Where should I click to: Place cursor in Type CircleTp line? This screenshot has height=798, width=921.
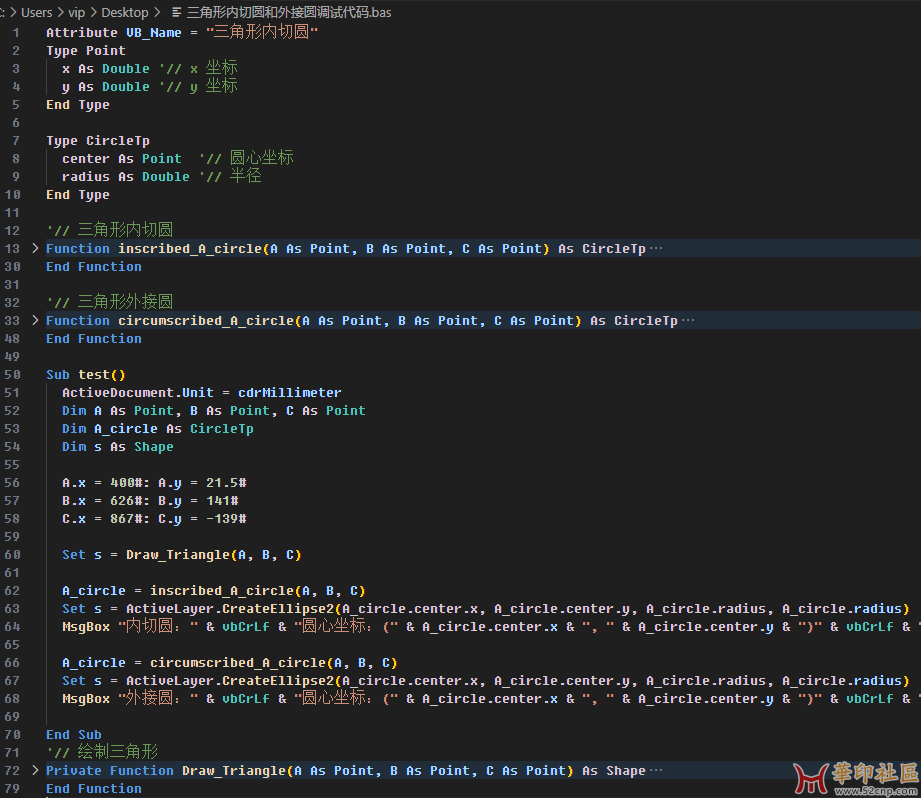(98, 141)
